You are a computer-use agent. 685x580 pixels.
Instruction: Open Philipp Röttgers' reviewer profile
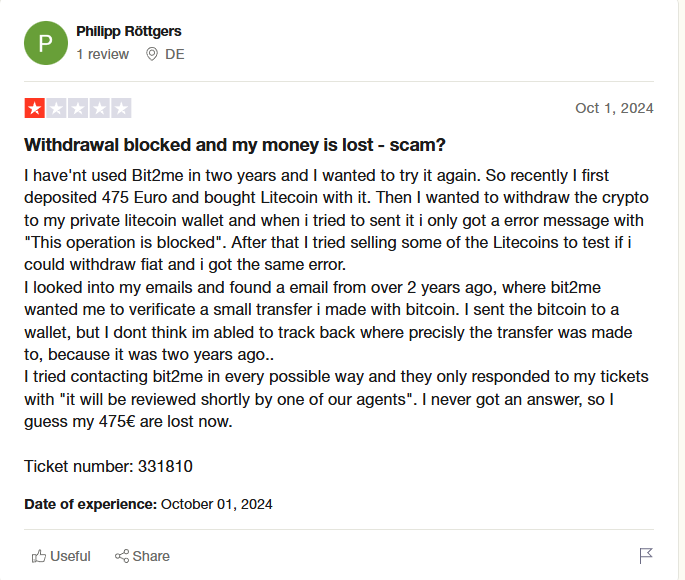point(129,32)
